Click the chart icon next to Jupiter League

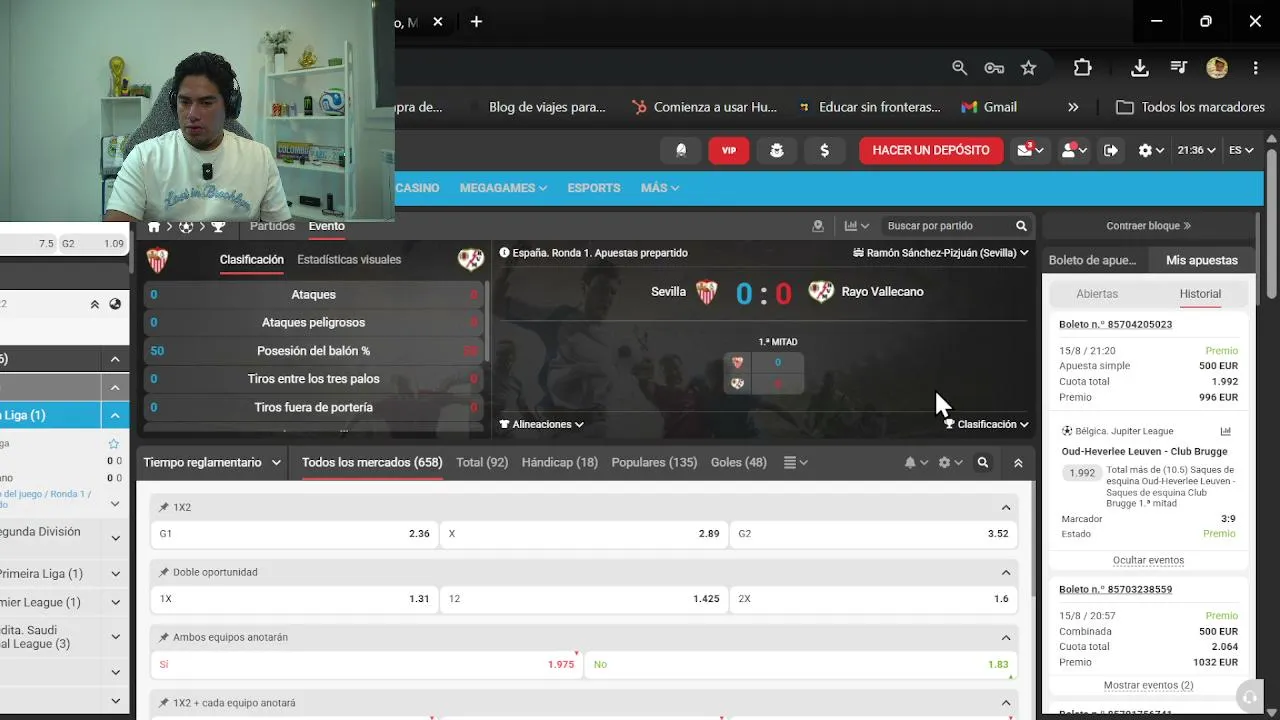click(1226, 431)
